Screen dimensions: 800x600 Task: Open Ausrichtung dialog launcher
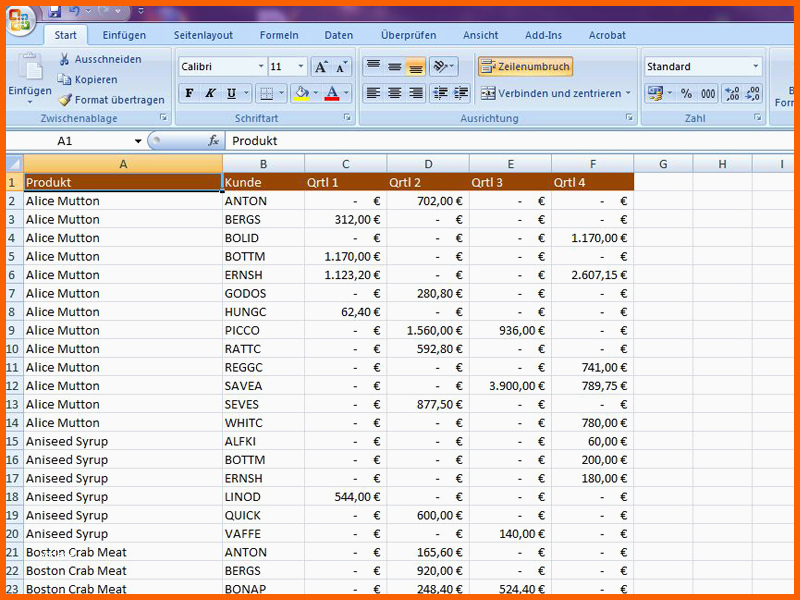pyautogui.click(x=630, y=117)
